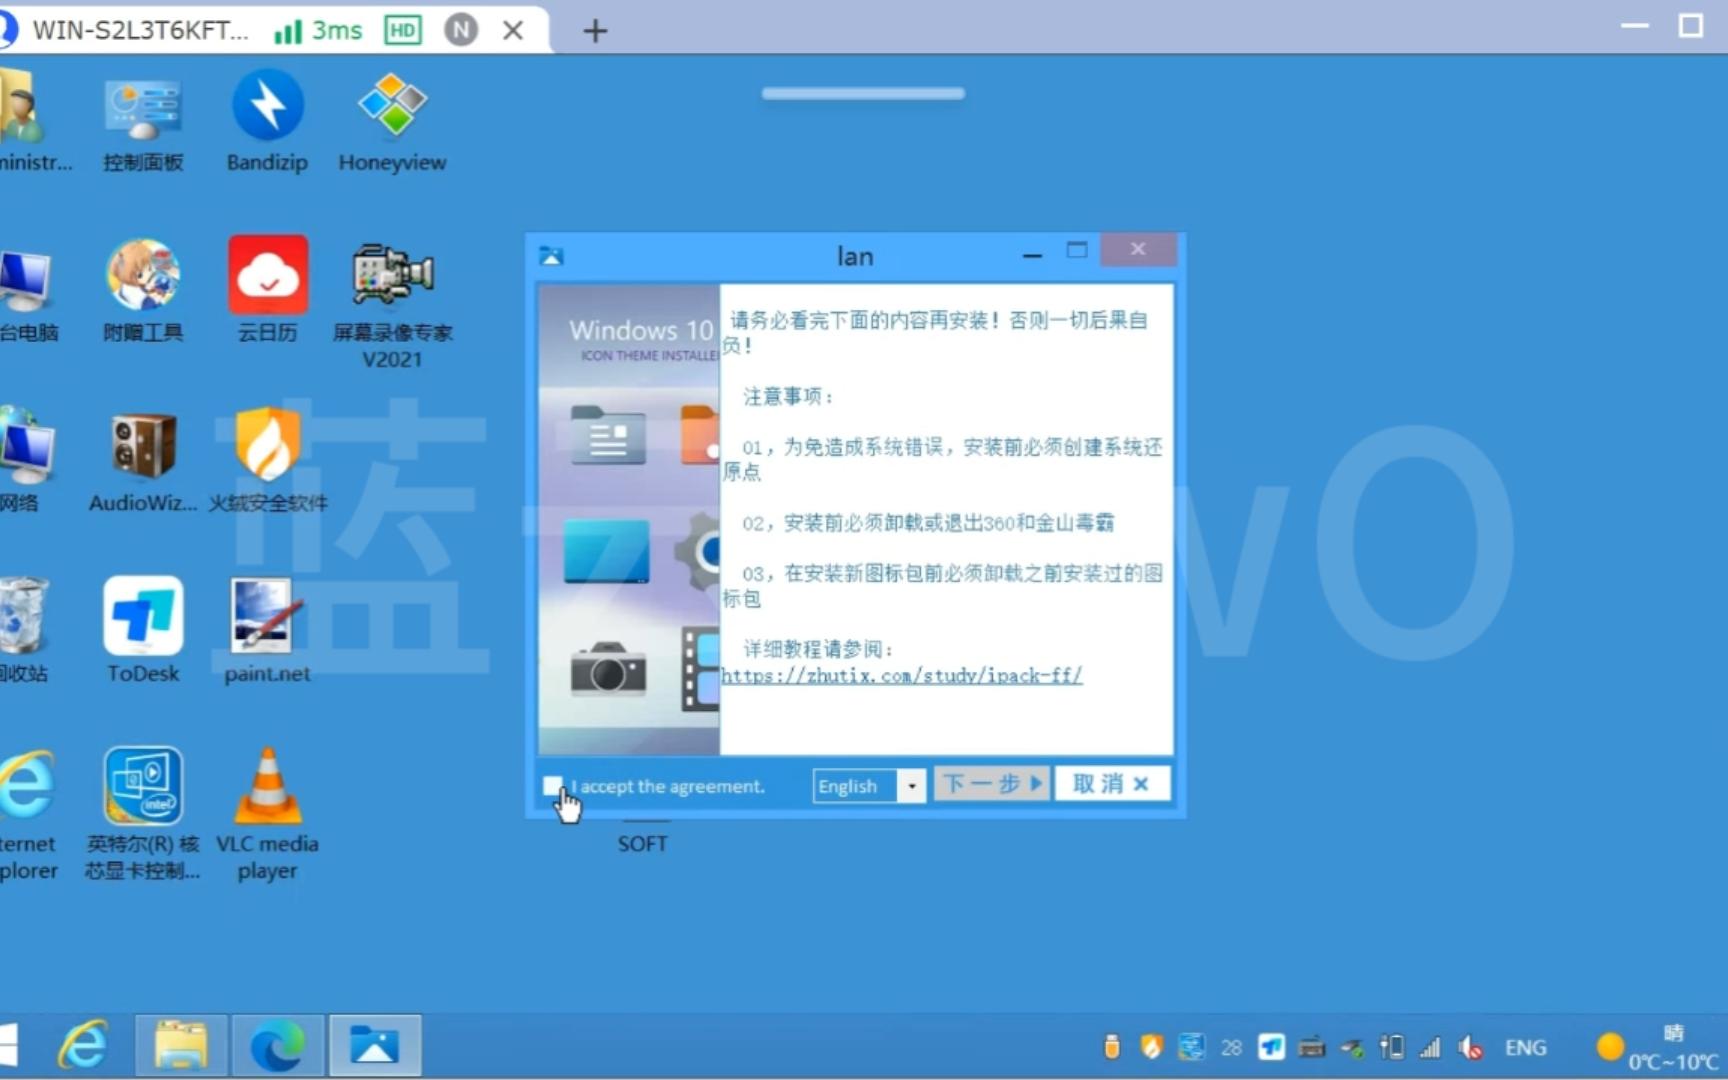Open the Recycle Bin desktop icon
The image size is (1728, 1080).
click(x=24, y=632)
